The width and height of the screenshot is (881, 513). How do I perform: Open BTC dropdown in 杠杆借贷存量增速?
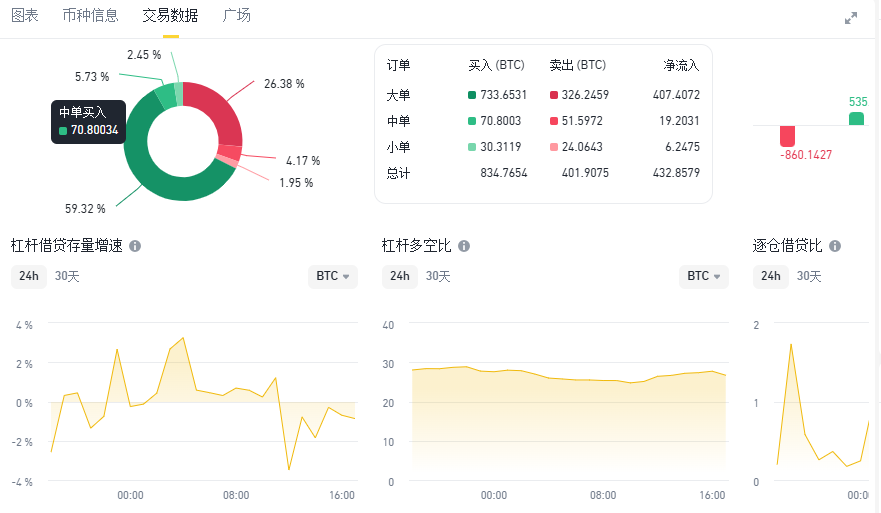[333, 276]
